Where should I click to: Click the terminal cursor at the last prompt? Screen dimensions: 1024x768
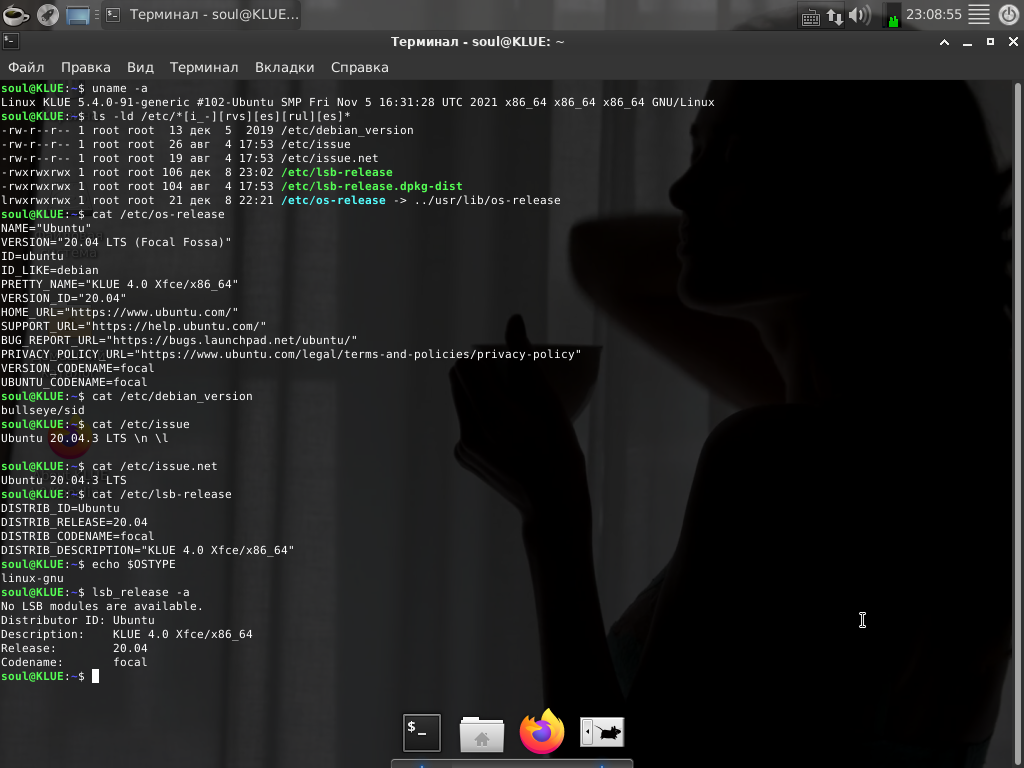[95, 677]
